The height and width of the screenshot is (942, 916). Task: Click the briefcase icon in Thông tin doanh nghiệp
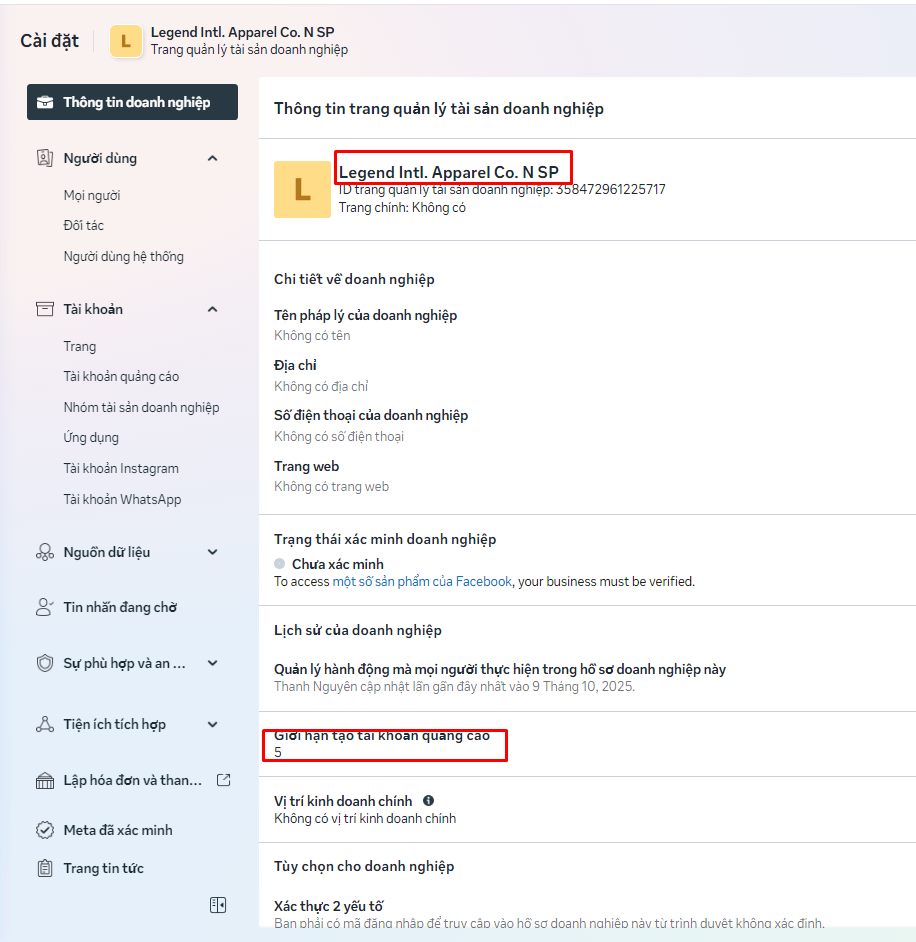45,102
